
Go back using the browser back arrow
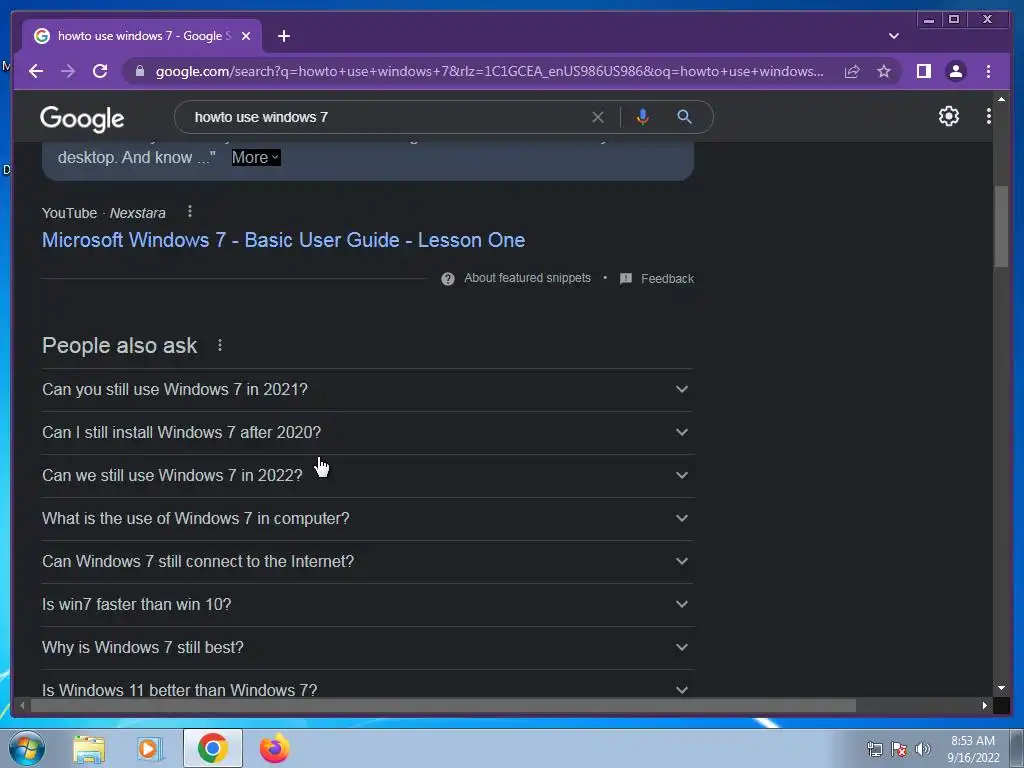click(36, 71)
